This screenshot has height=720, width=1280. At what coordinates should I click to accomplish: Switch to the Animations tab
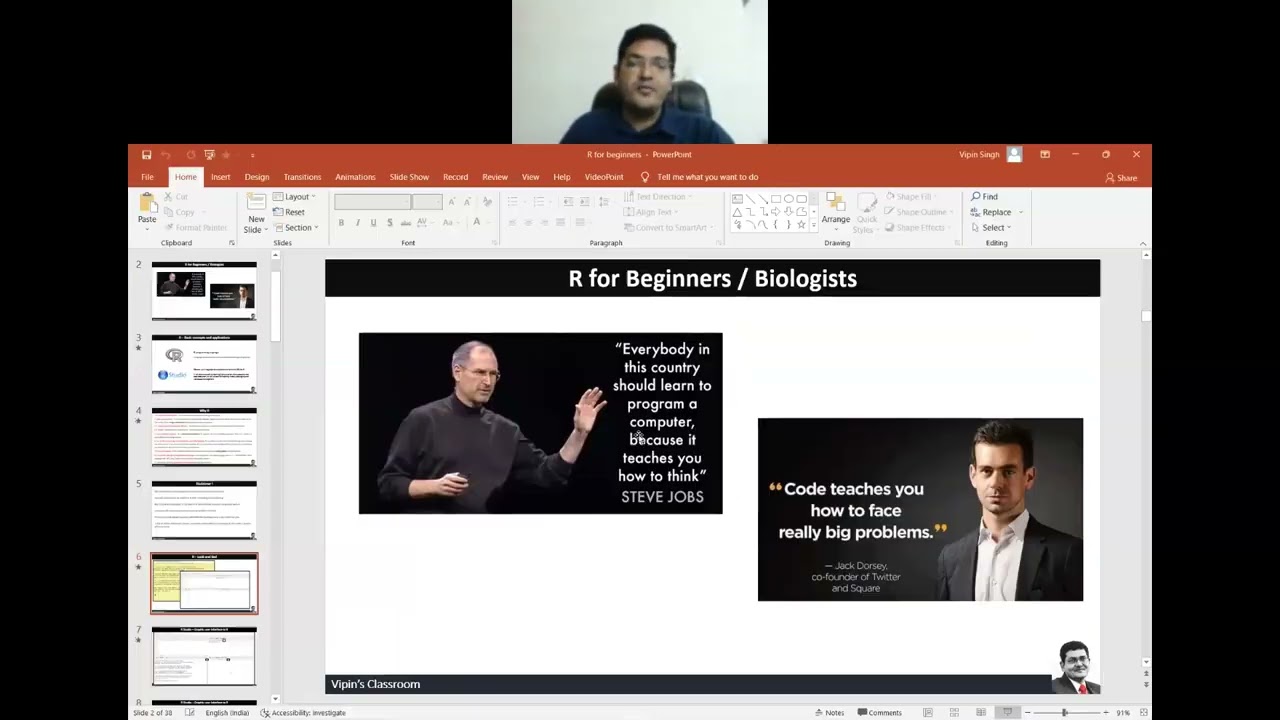pyautogui.click(x=355, y=177)
